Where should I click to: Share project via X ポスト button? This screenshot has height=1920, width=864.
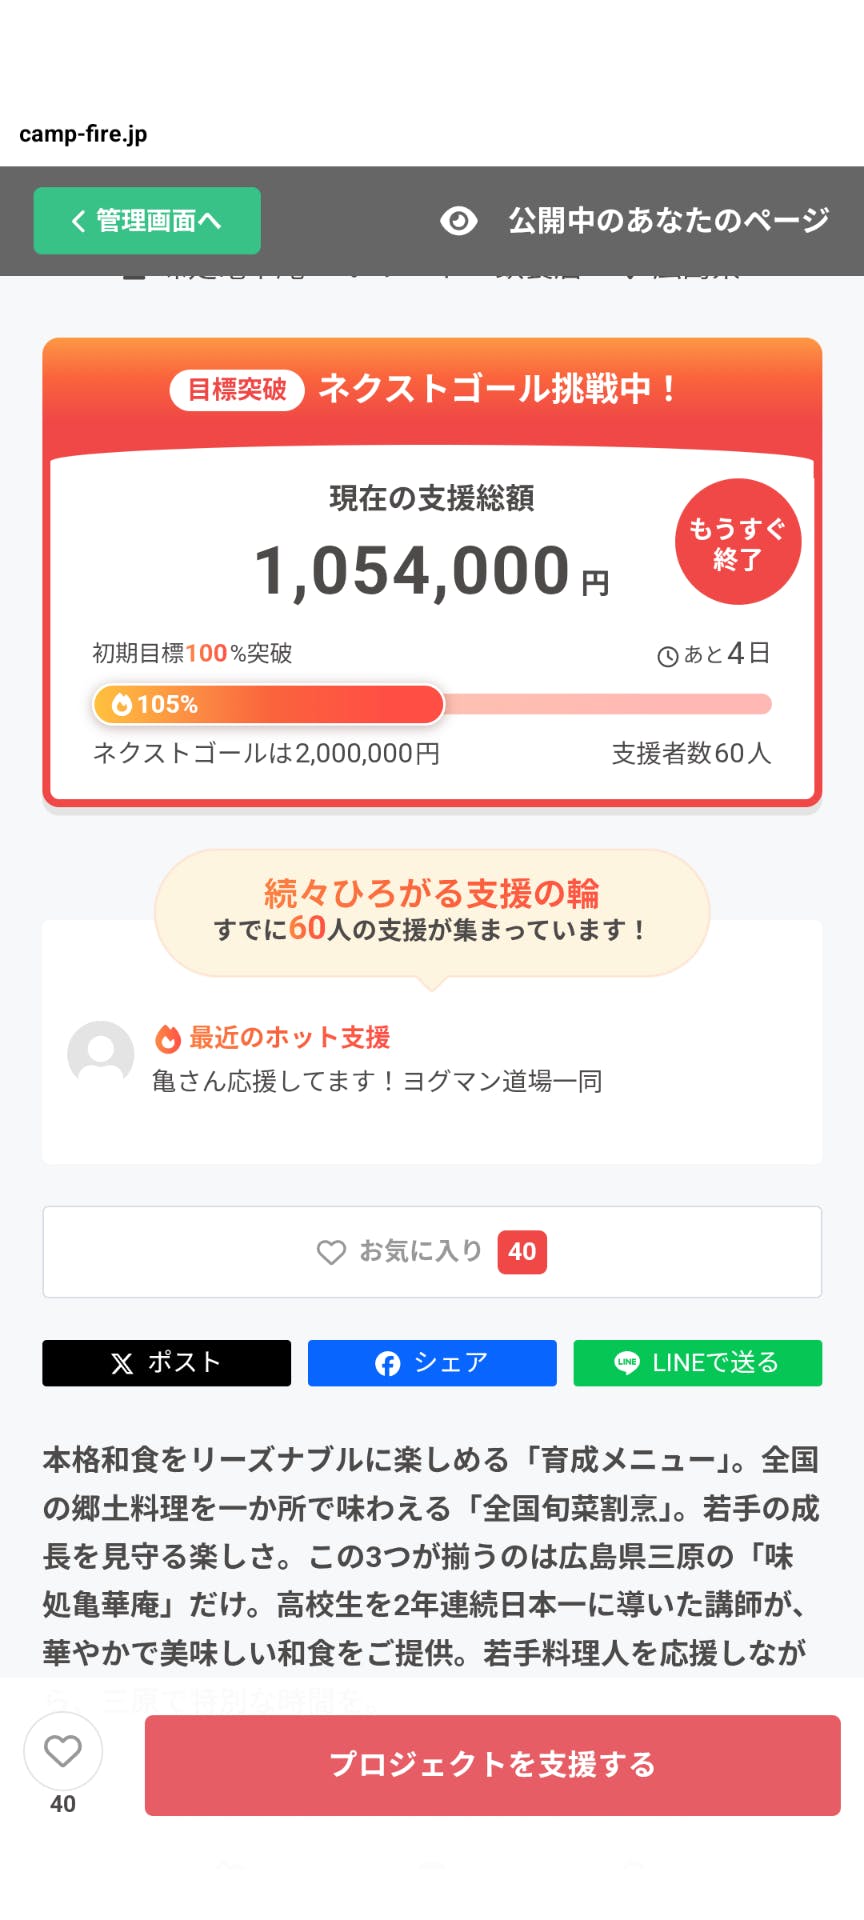(166, 1363)
